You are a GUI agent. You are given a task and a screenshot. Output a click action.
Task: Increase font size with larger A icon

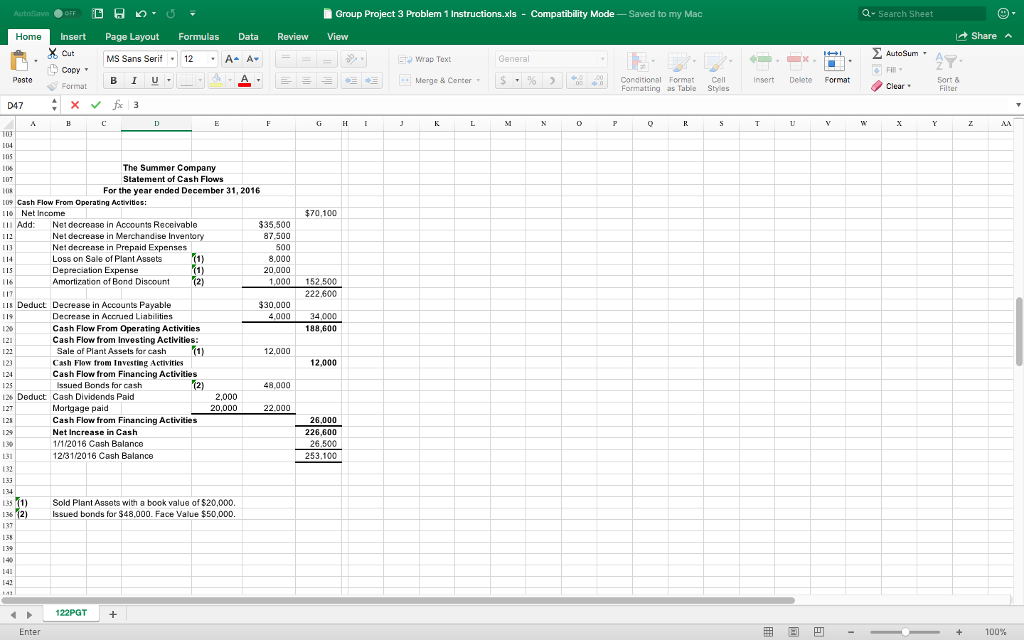pyautogui.click(x=232, y=59)
